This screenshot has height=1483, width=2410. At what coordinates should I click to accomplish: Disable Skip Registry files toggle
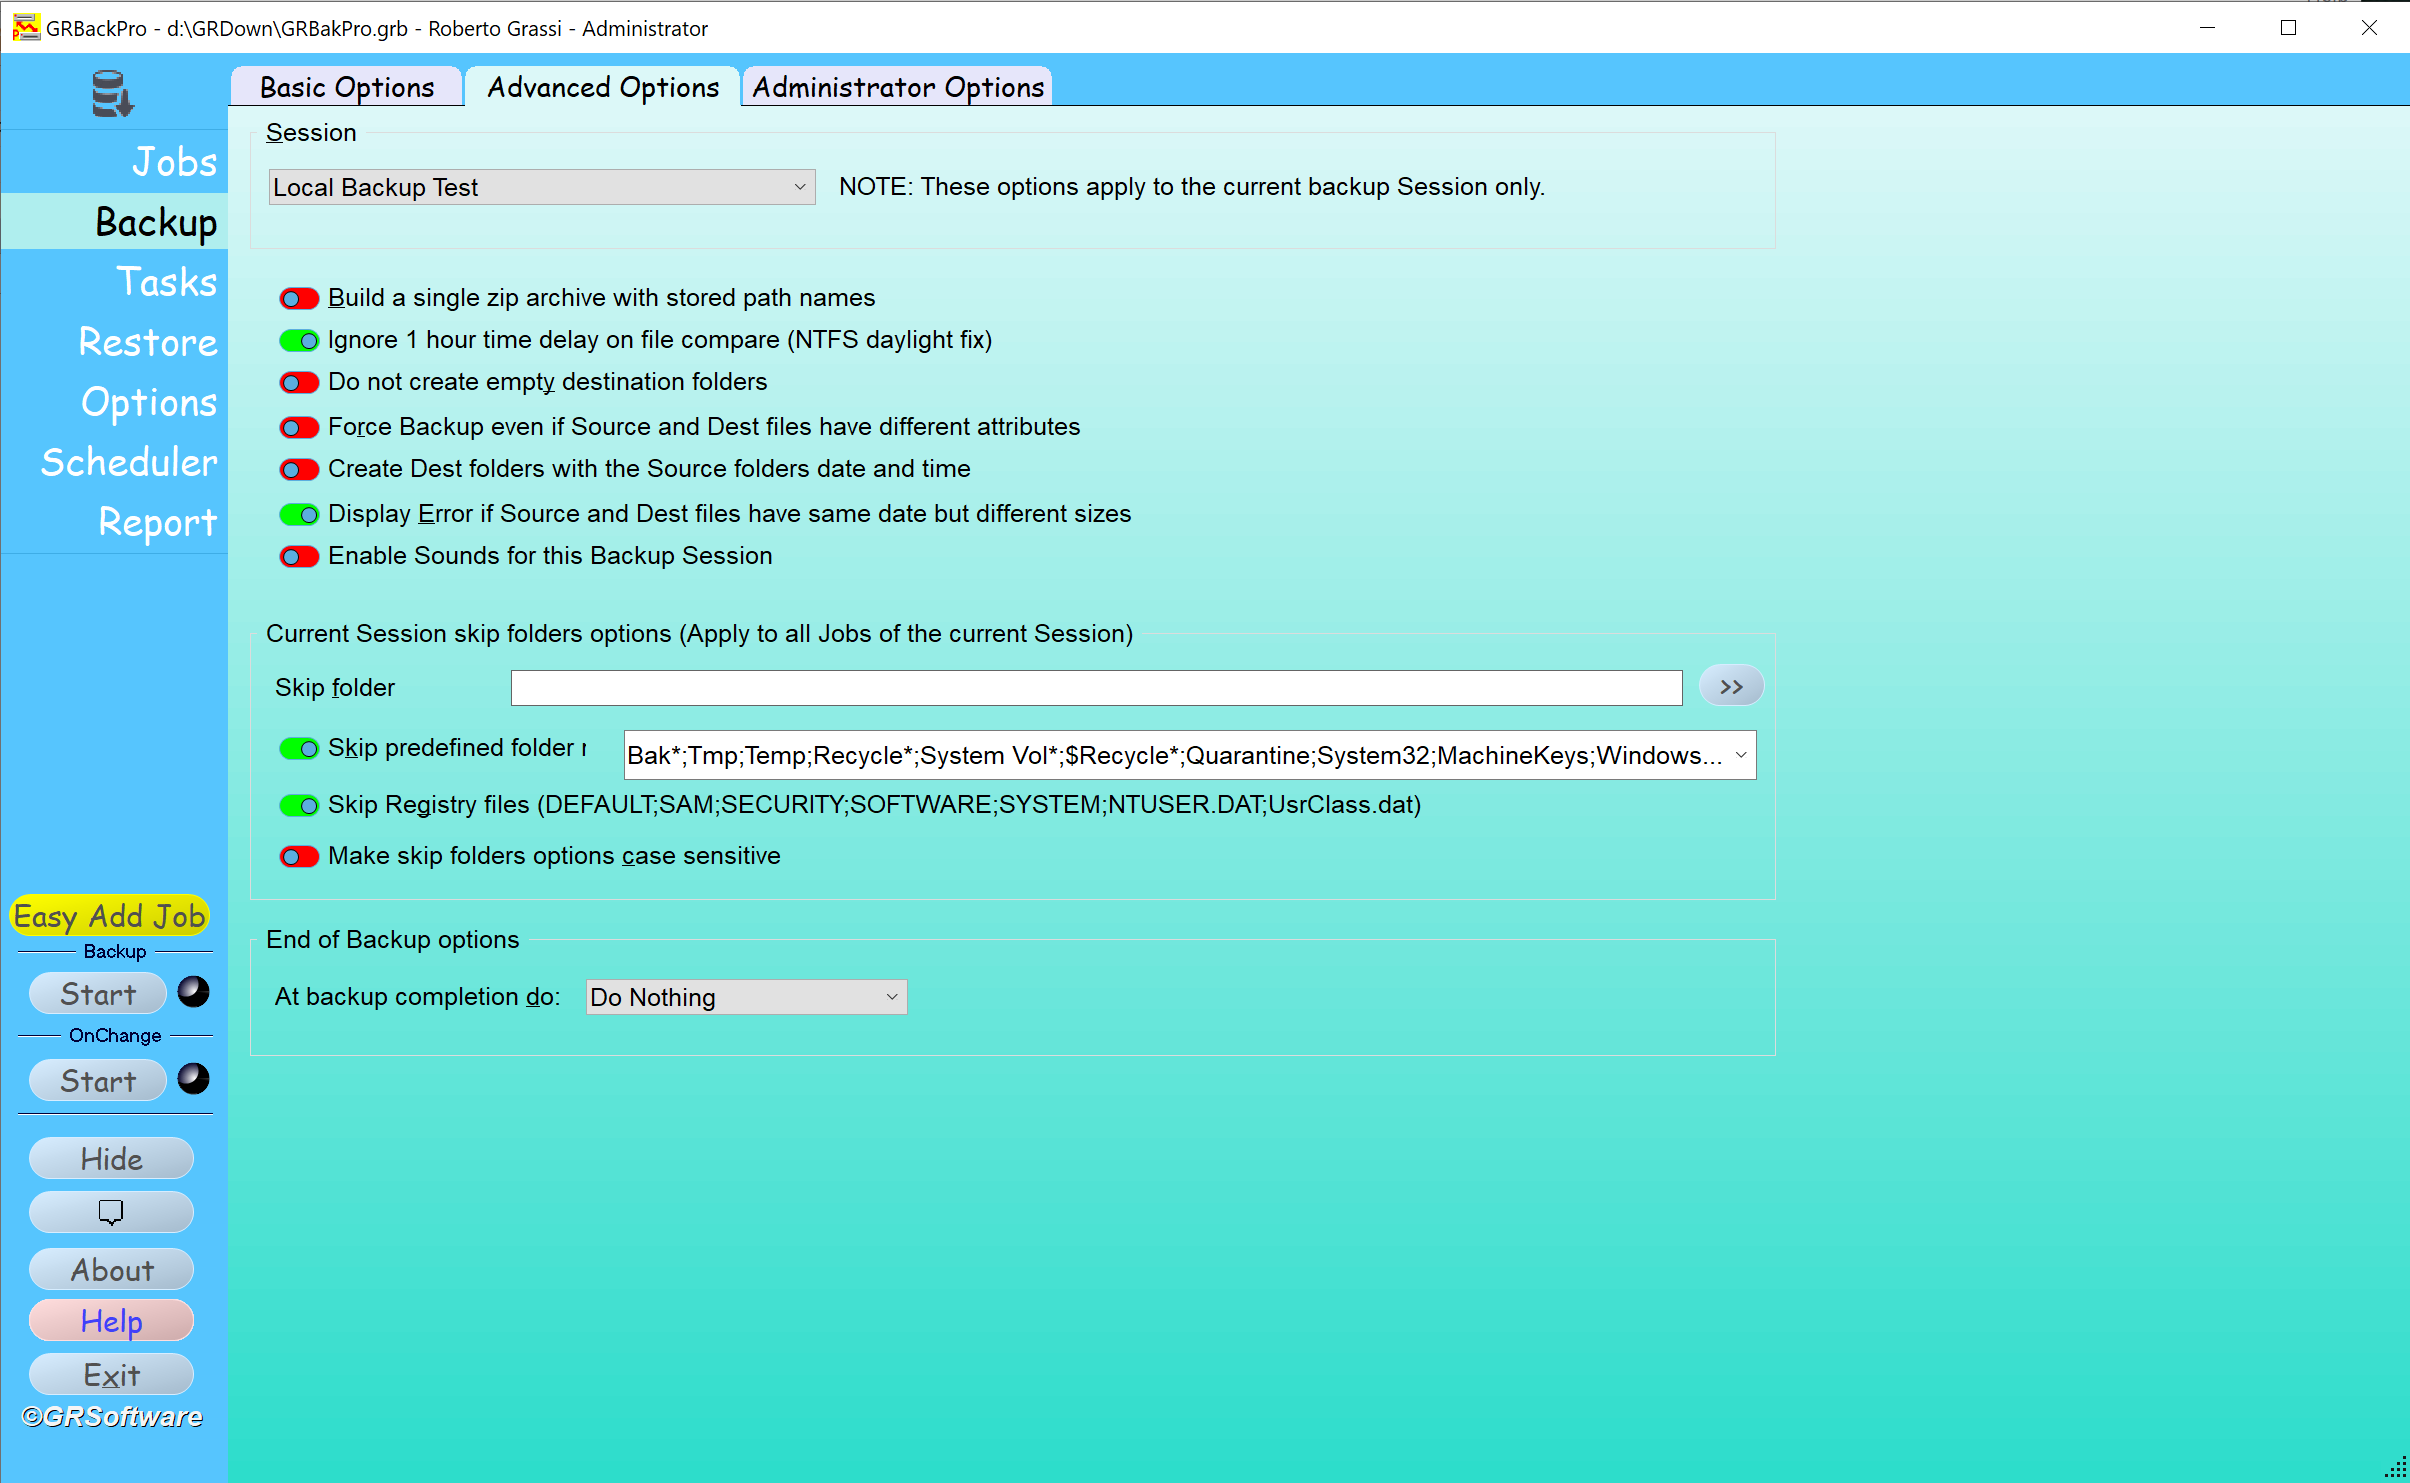pos(299,805)
